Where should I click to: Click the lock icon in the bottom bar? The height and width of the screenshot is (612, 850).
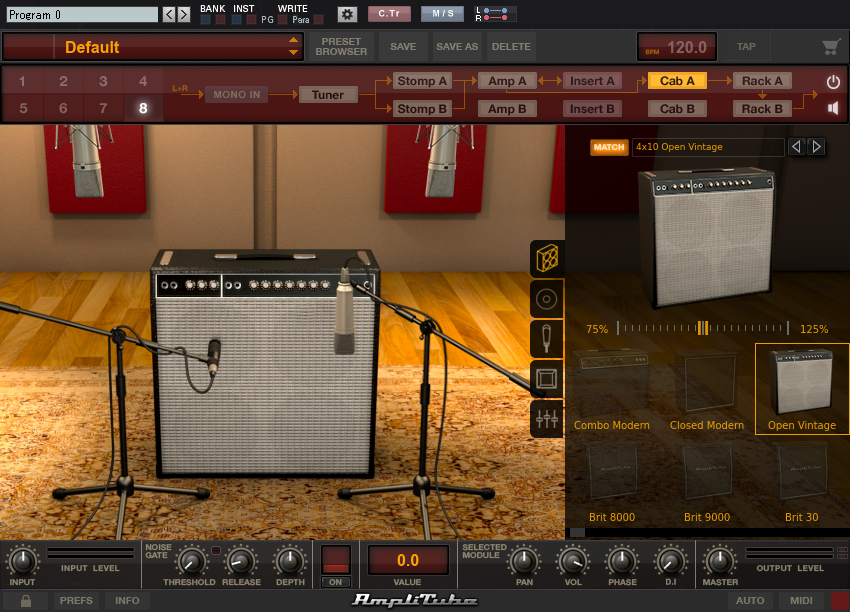25,601
